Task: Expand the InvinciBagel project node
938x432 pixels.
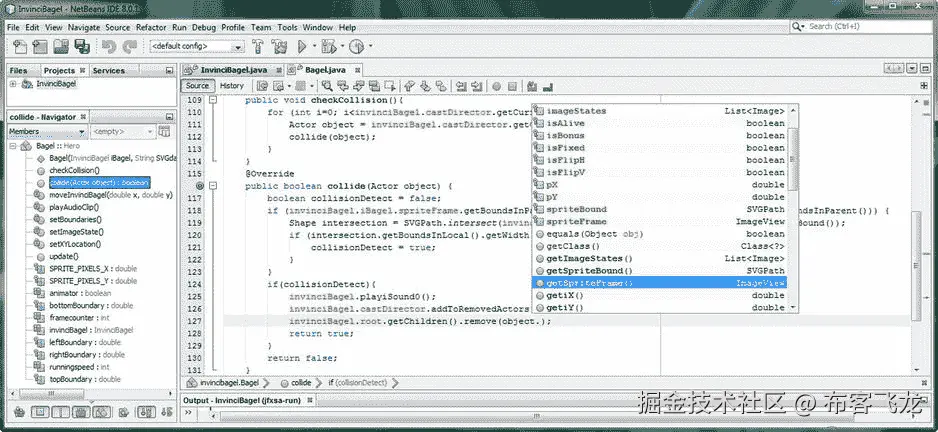Action: coord(13,84)
